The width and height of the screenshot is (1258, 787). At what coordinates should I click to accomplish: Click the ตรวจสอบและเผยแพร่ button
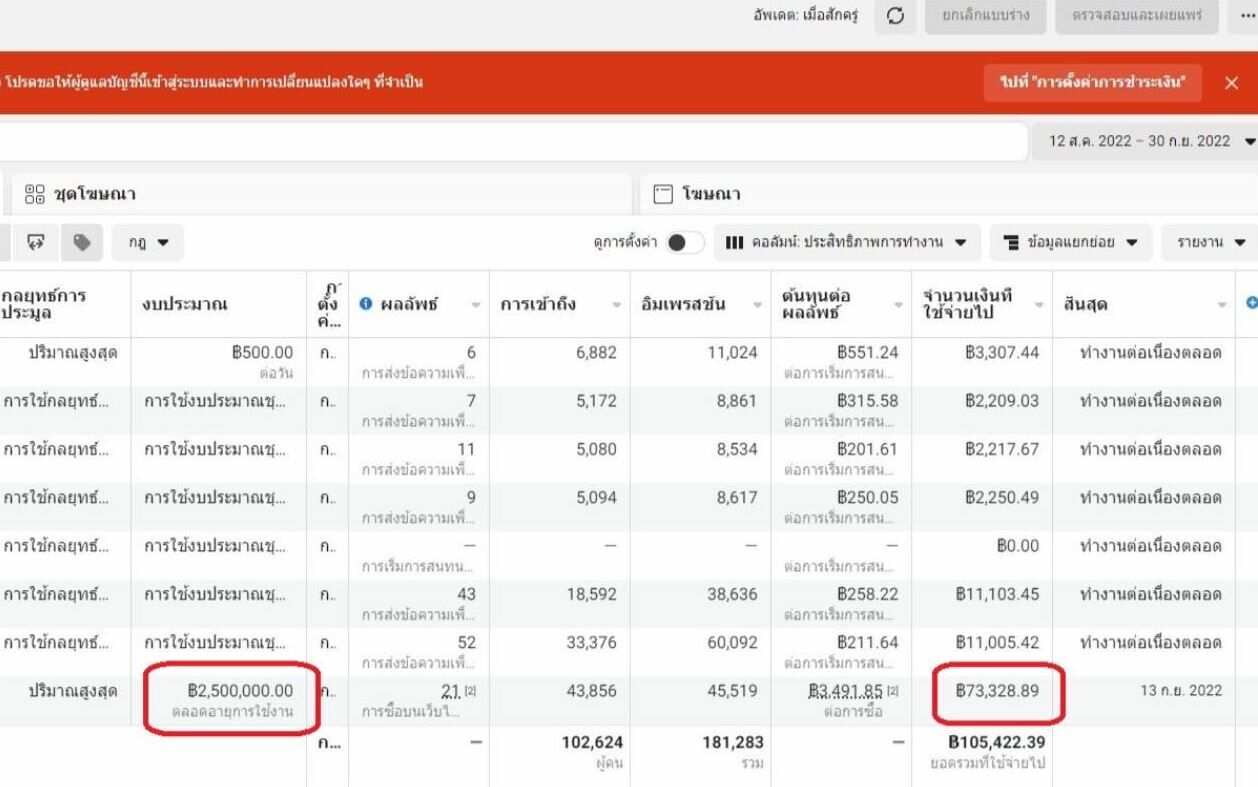[1136, 16]
